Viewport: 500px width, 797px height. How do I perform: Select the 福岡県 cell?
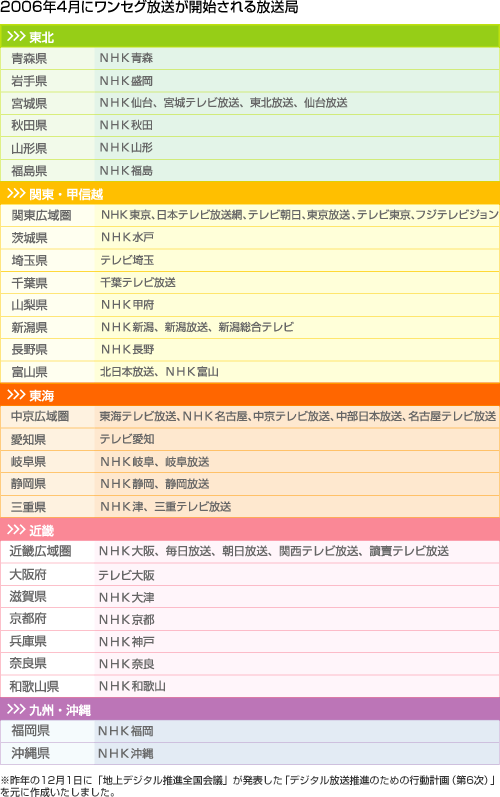click(x=47, y=731)
